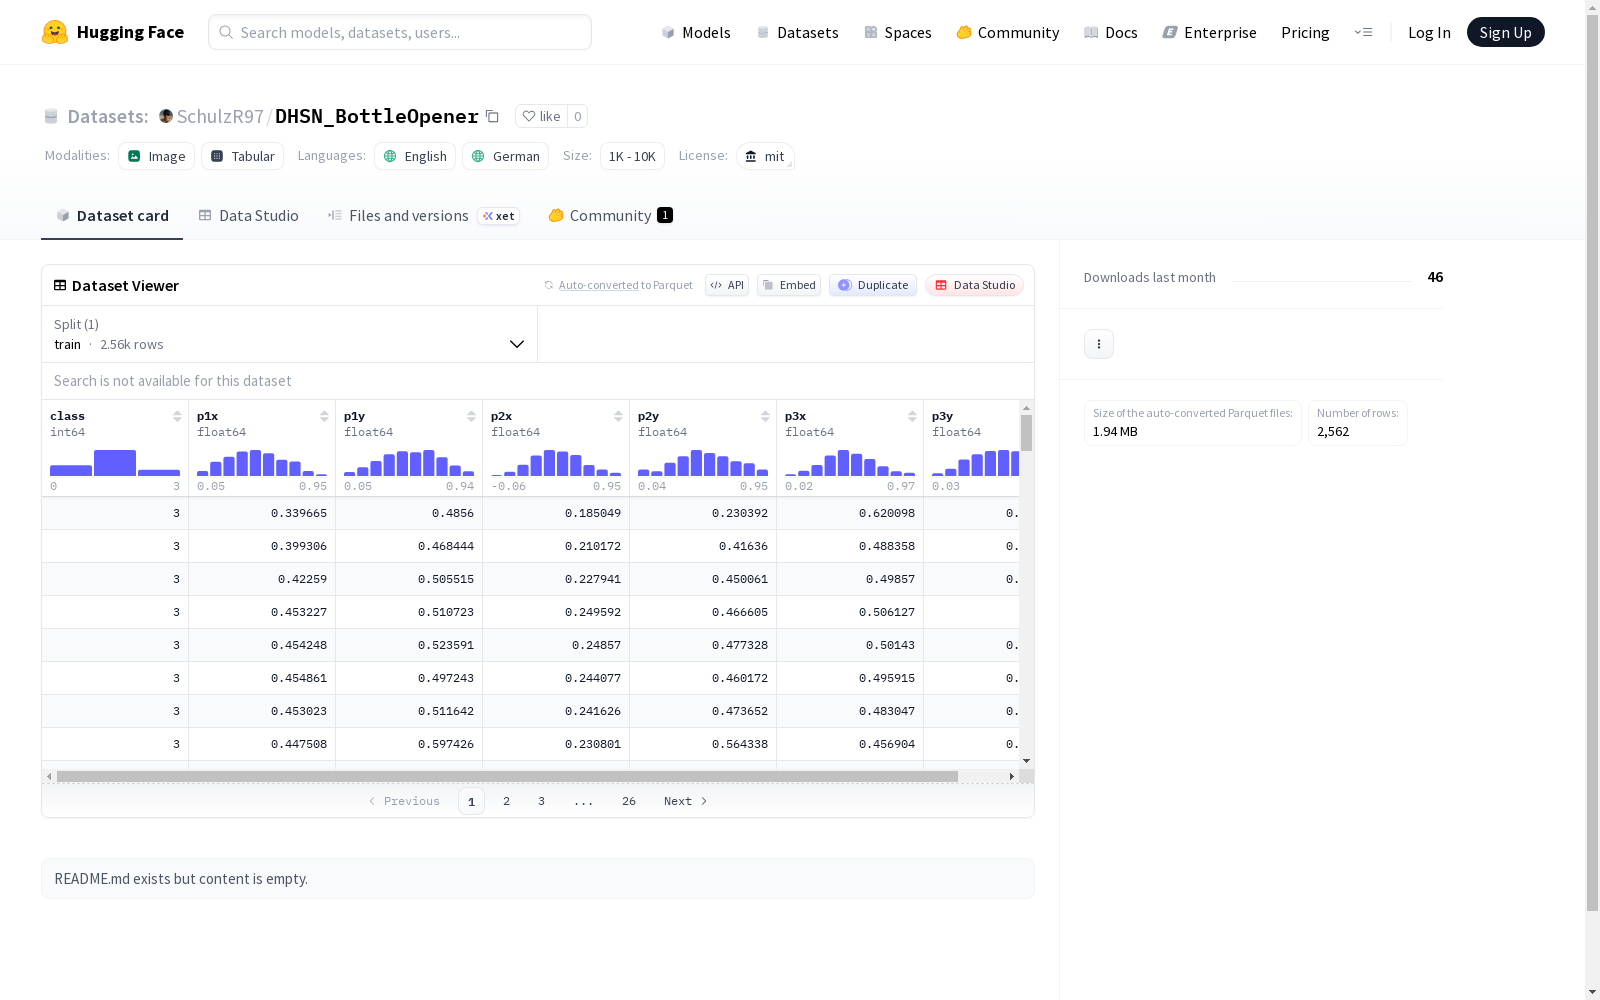Viewport: 1600px width, 1000px height.
Task: Click the Sign Up button
Action: point(1505,32)
